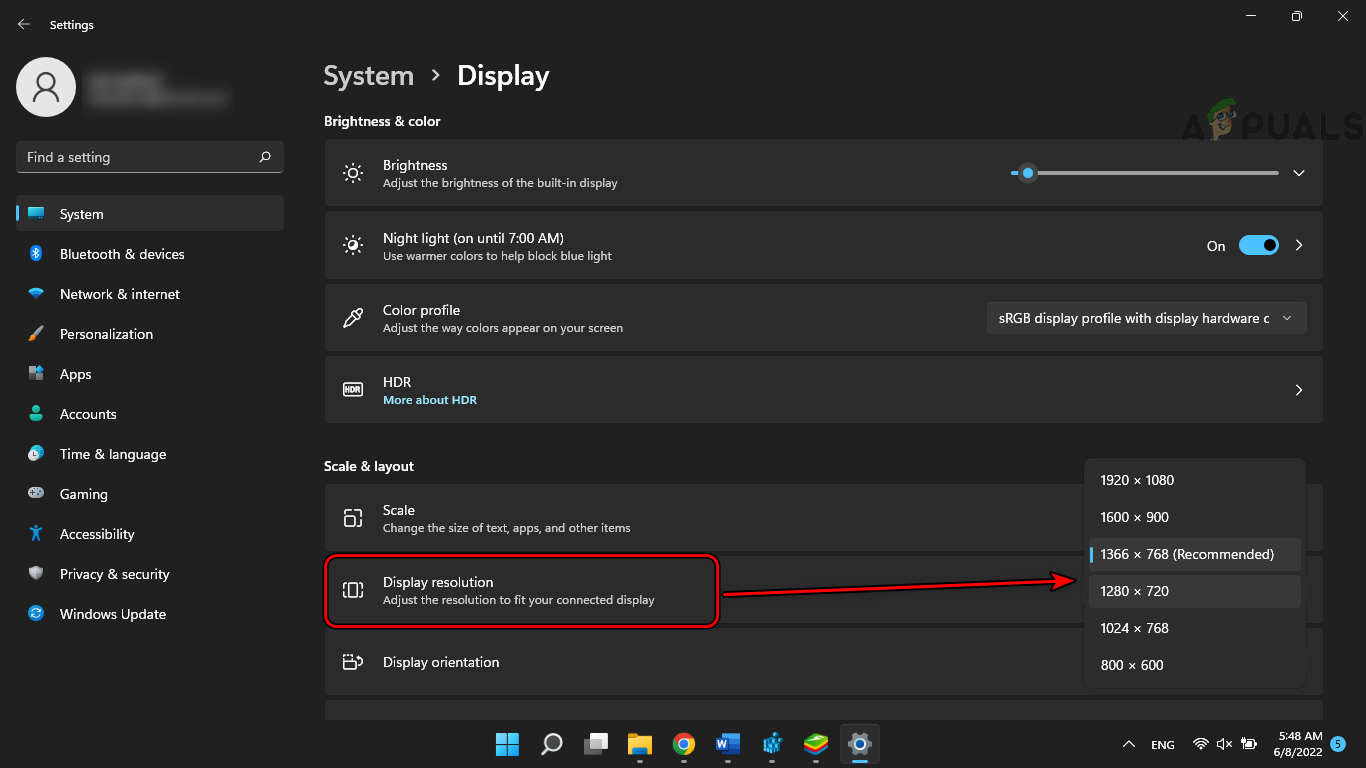
Task: Open HDR settings via chevron
Action: (1299, 390)
